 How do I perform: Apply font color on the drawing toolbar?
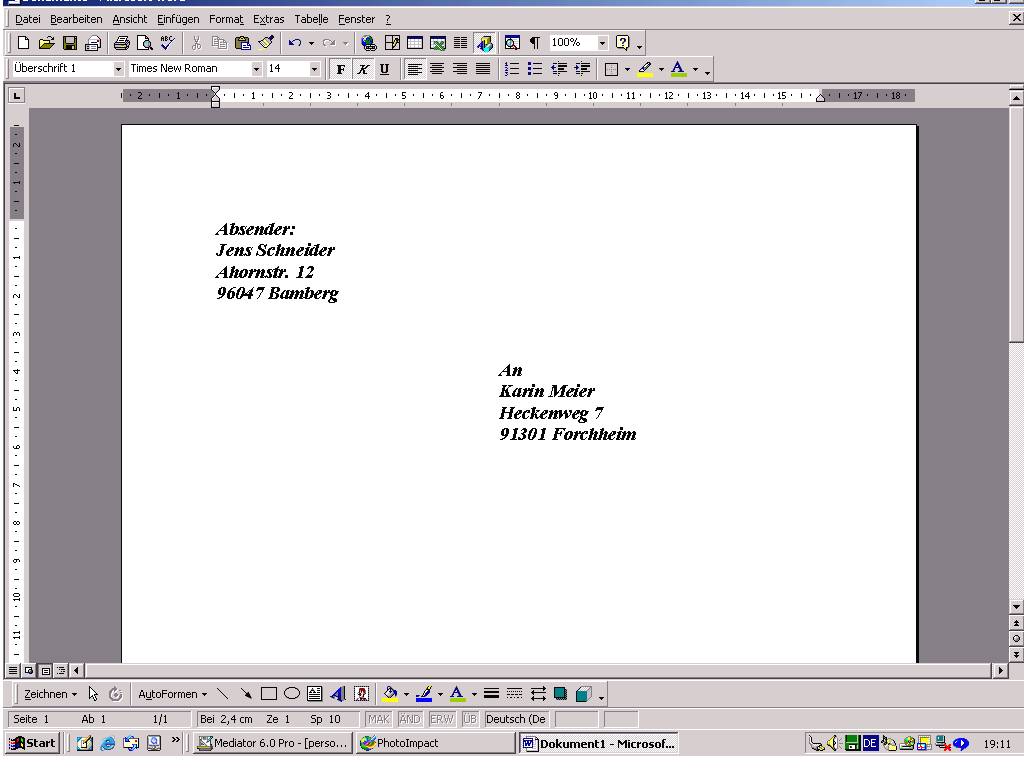(x=457, y=694)
